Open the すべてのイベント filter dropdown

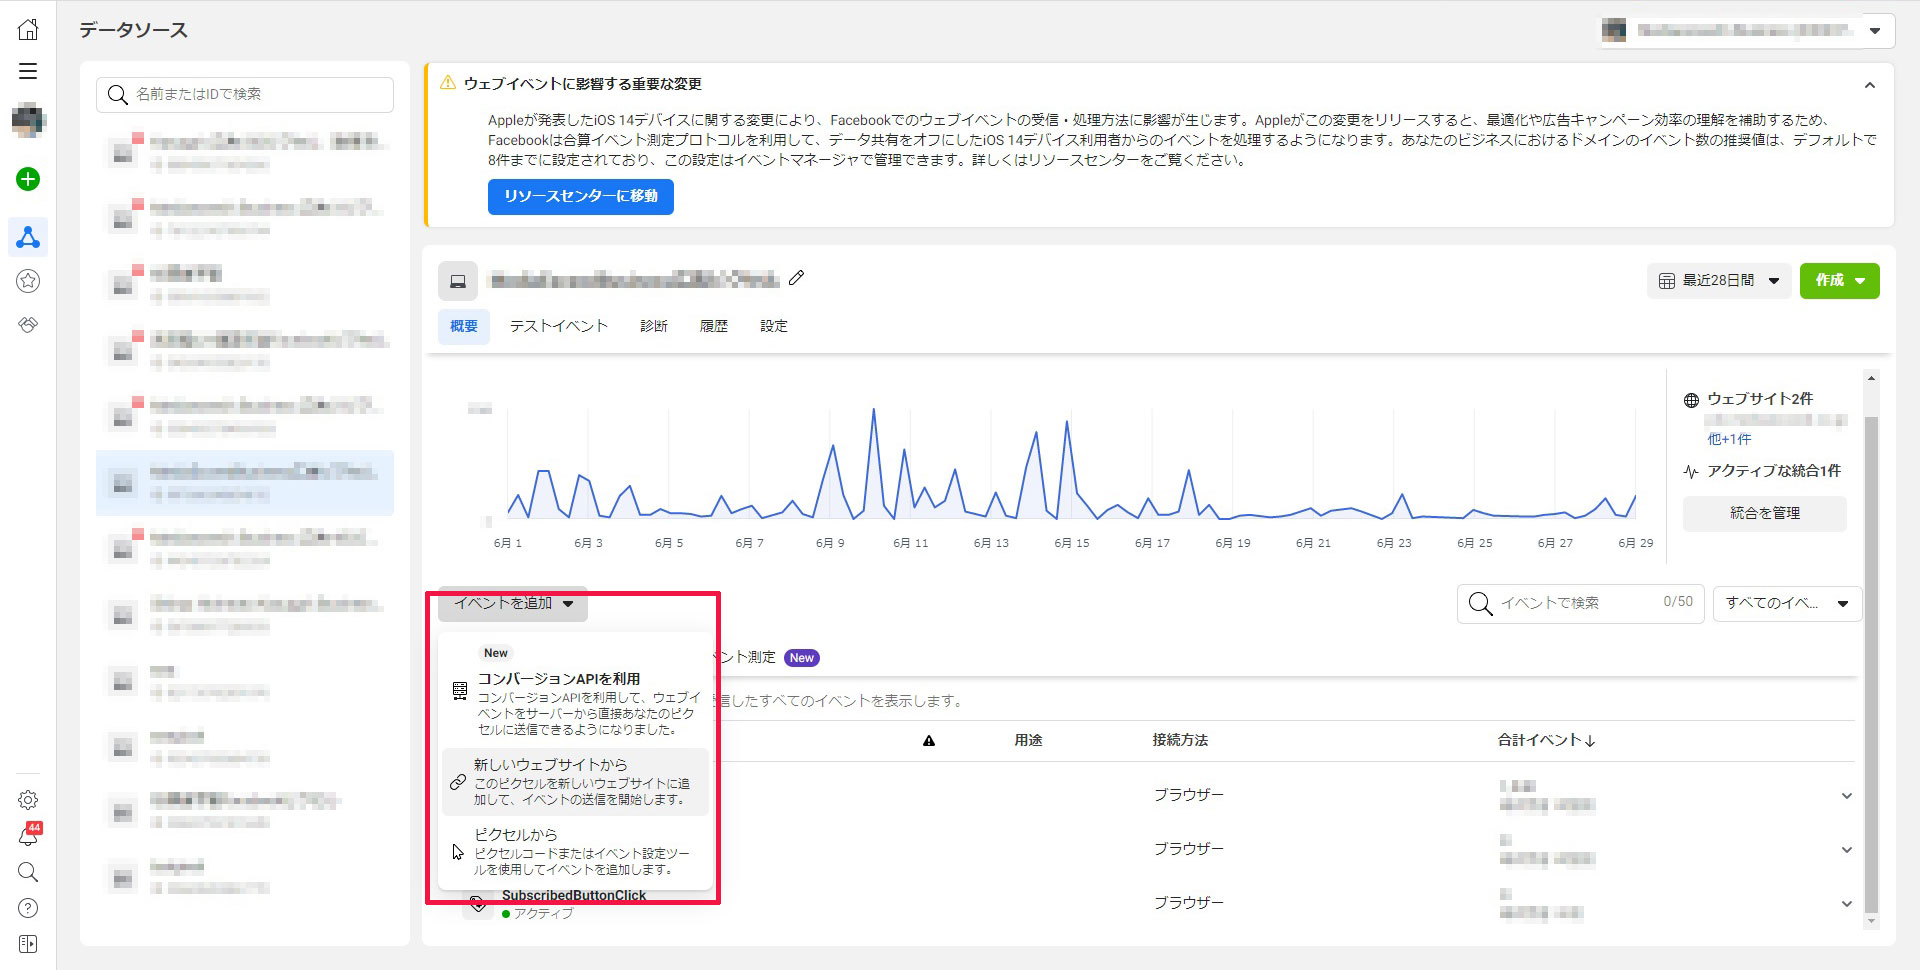[1787, 603]
